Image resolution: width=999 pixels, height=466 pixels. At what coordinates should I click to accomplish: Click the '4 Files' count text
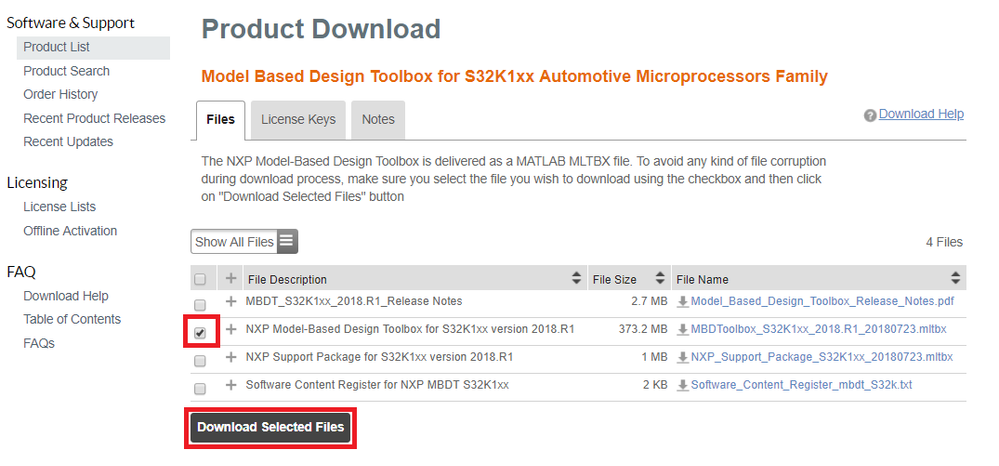(944, 242)
